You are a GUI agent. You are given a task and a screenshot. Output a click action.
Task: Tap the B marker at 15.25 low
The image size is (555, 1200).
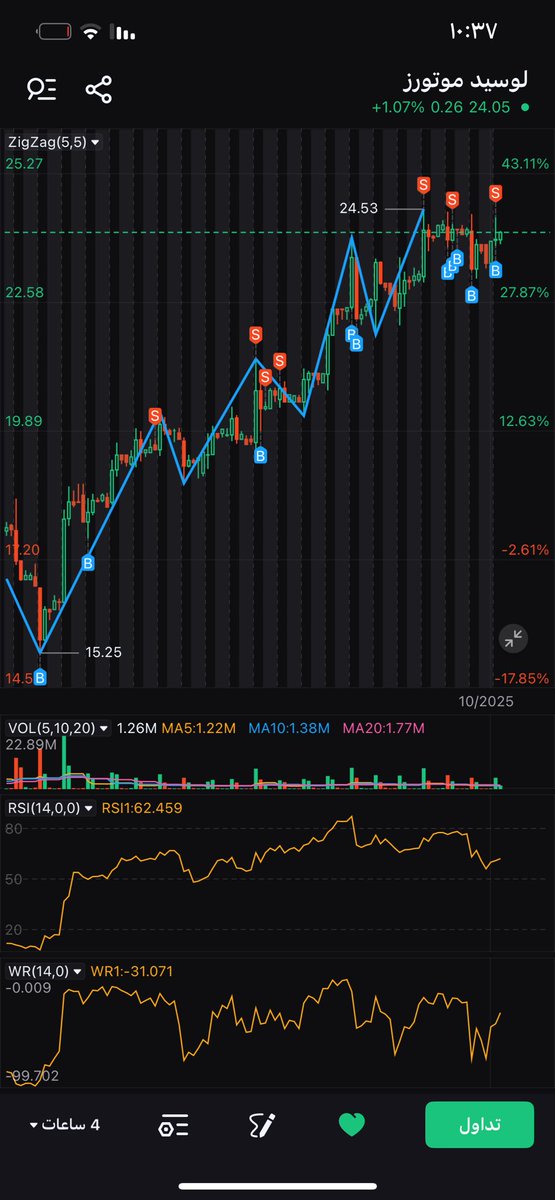tap(41, 678)
